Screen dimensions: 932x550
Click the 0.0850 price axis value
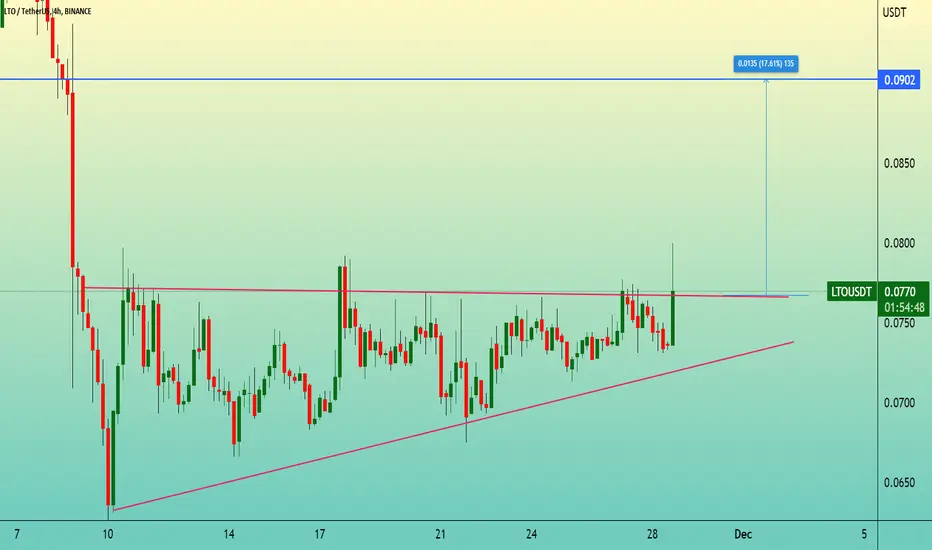point(899,164)
